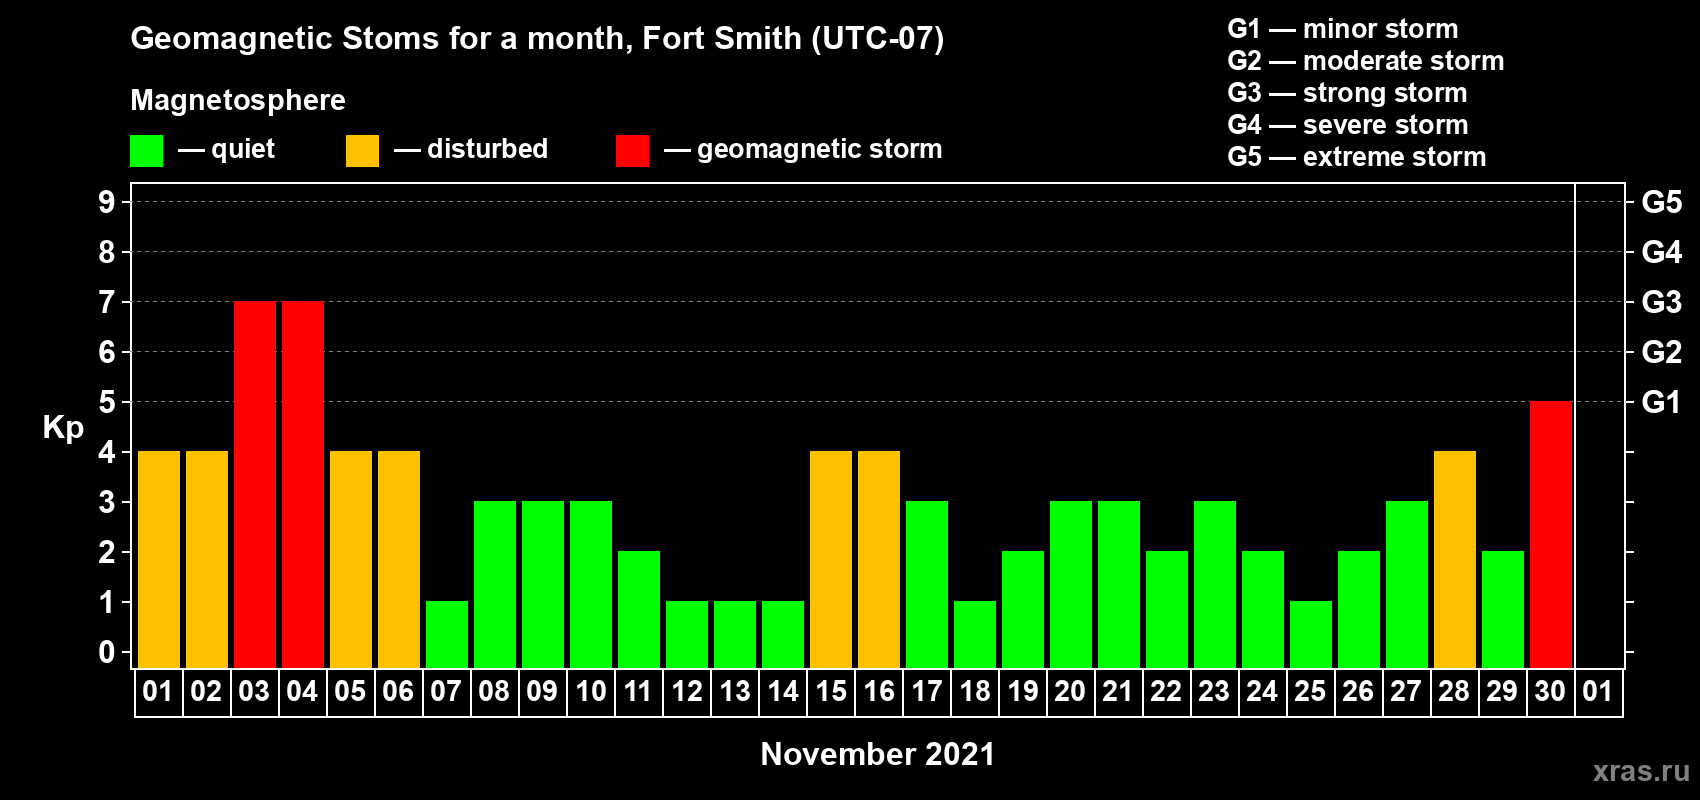
Task: Click the green bar for day 07
Action: 447,635
